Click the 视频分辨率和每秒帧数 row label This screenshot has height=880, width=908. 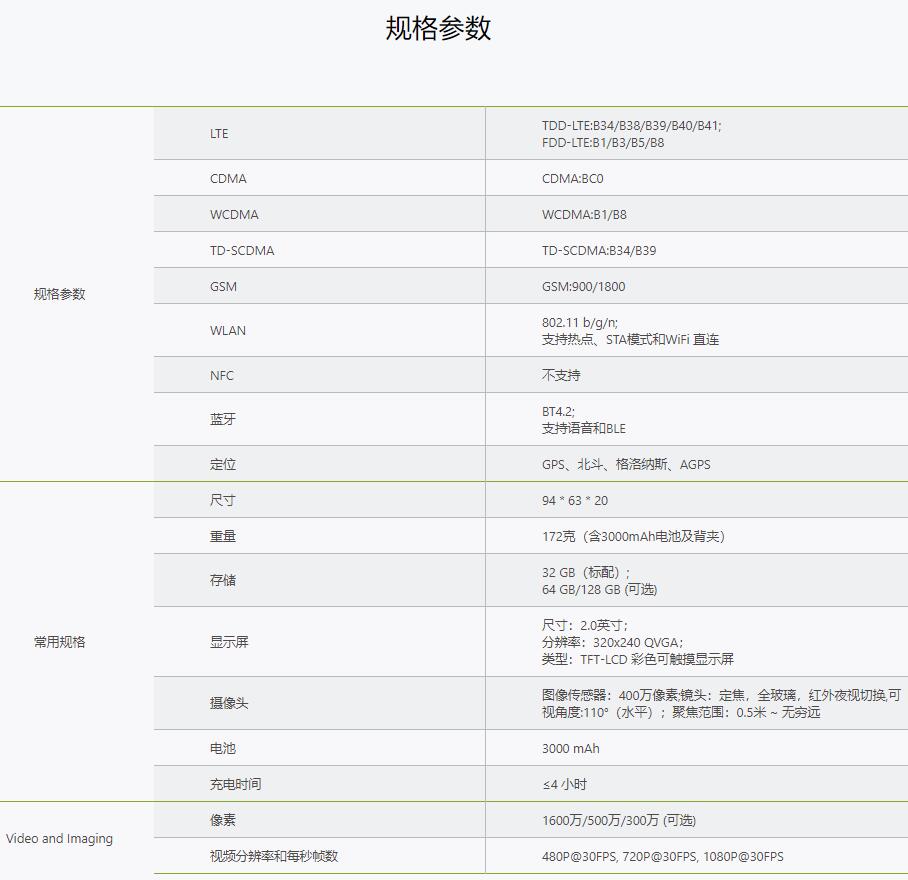point(274,857)
